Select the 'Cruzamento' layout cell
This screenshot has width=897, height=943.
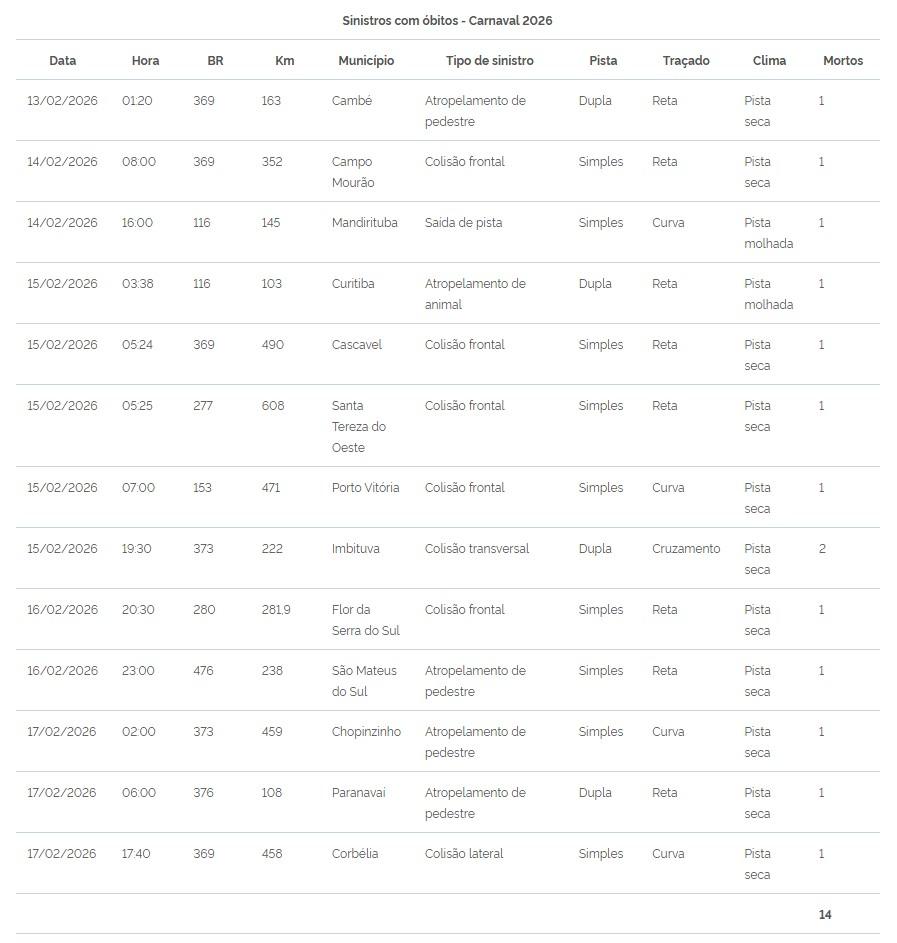click(685, 549)
